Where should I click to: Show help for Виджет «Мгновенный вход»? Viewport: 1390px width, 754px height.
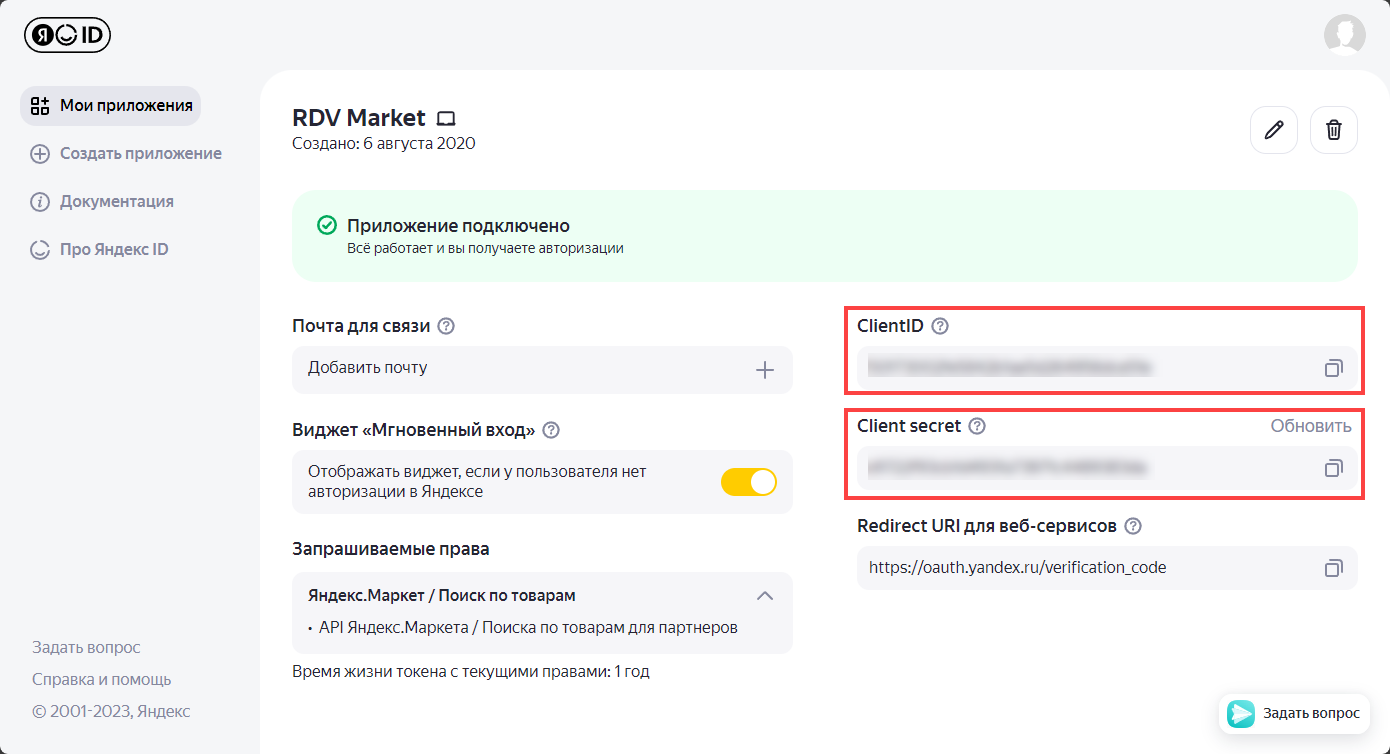pos(550,430)
